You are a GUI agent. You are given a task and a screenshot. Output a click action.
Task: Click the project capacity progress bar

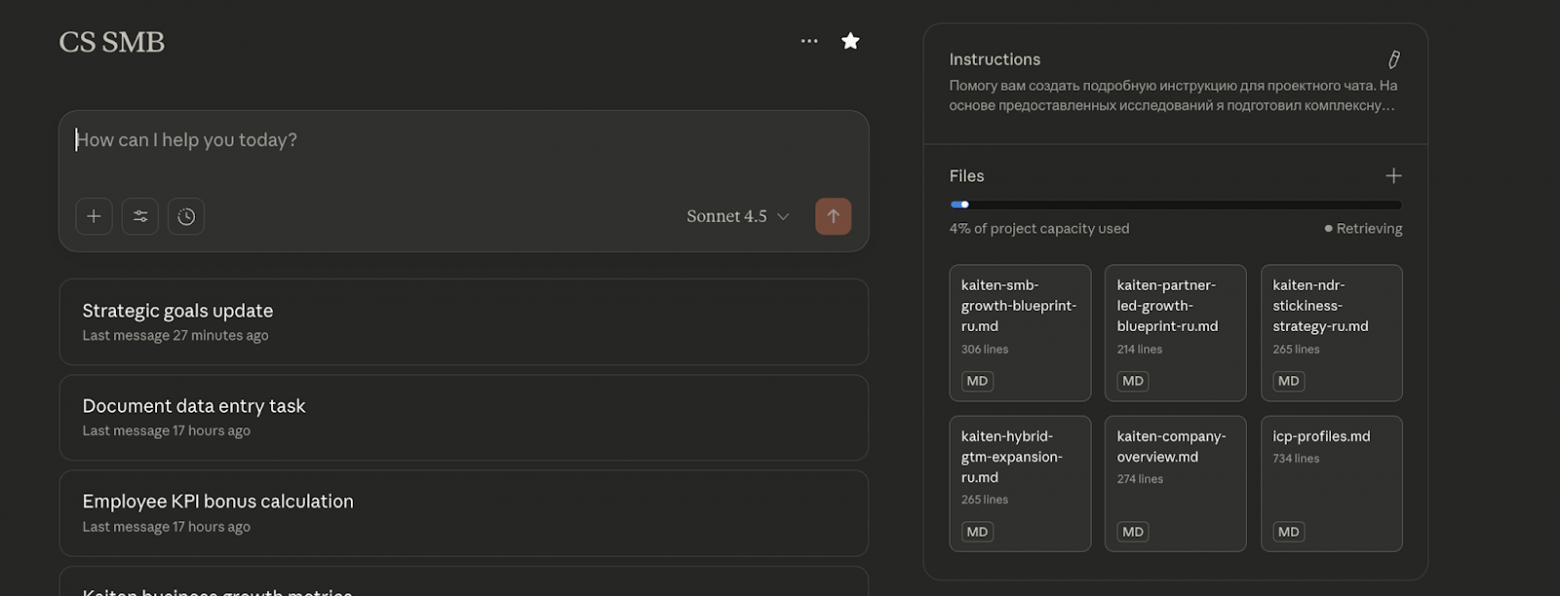coord(1175,205)
